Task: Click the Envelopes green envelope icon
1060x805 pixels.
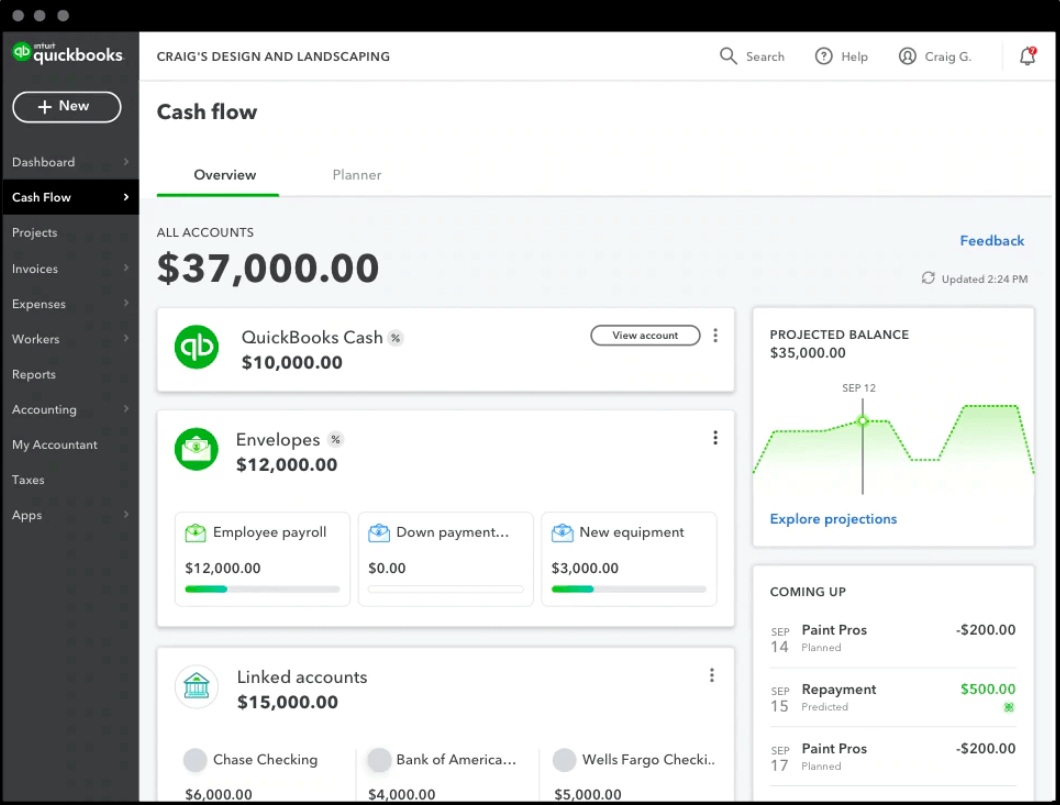Action: (196, 449)
